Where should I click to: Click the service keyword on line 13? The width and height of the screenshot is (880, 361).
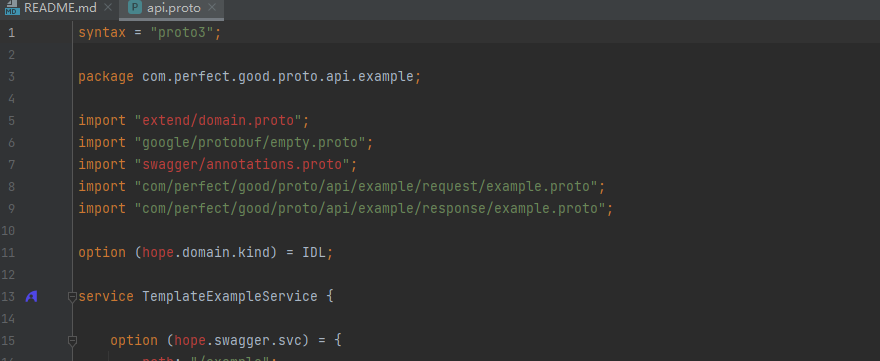point(106,296)
